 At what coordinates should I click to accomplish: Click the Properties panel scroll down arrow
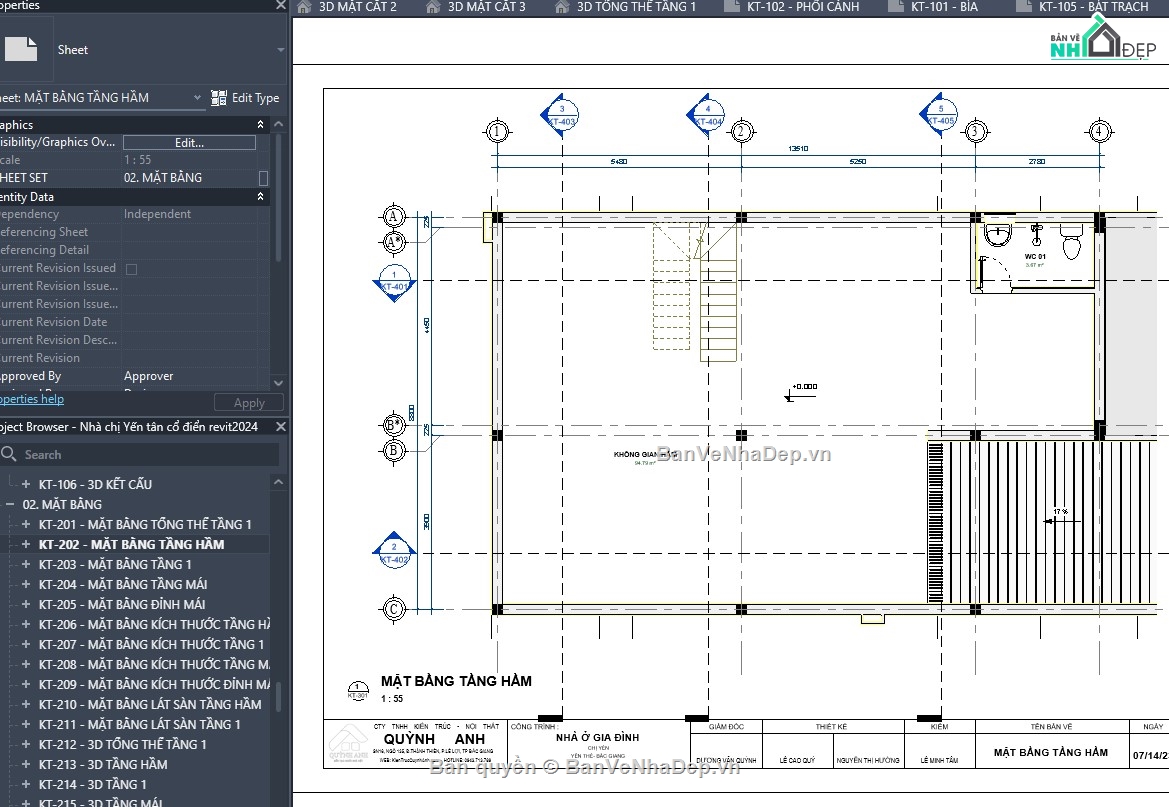pyautogui.click(x=279, y=383)
